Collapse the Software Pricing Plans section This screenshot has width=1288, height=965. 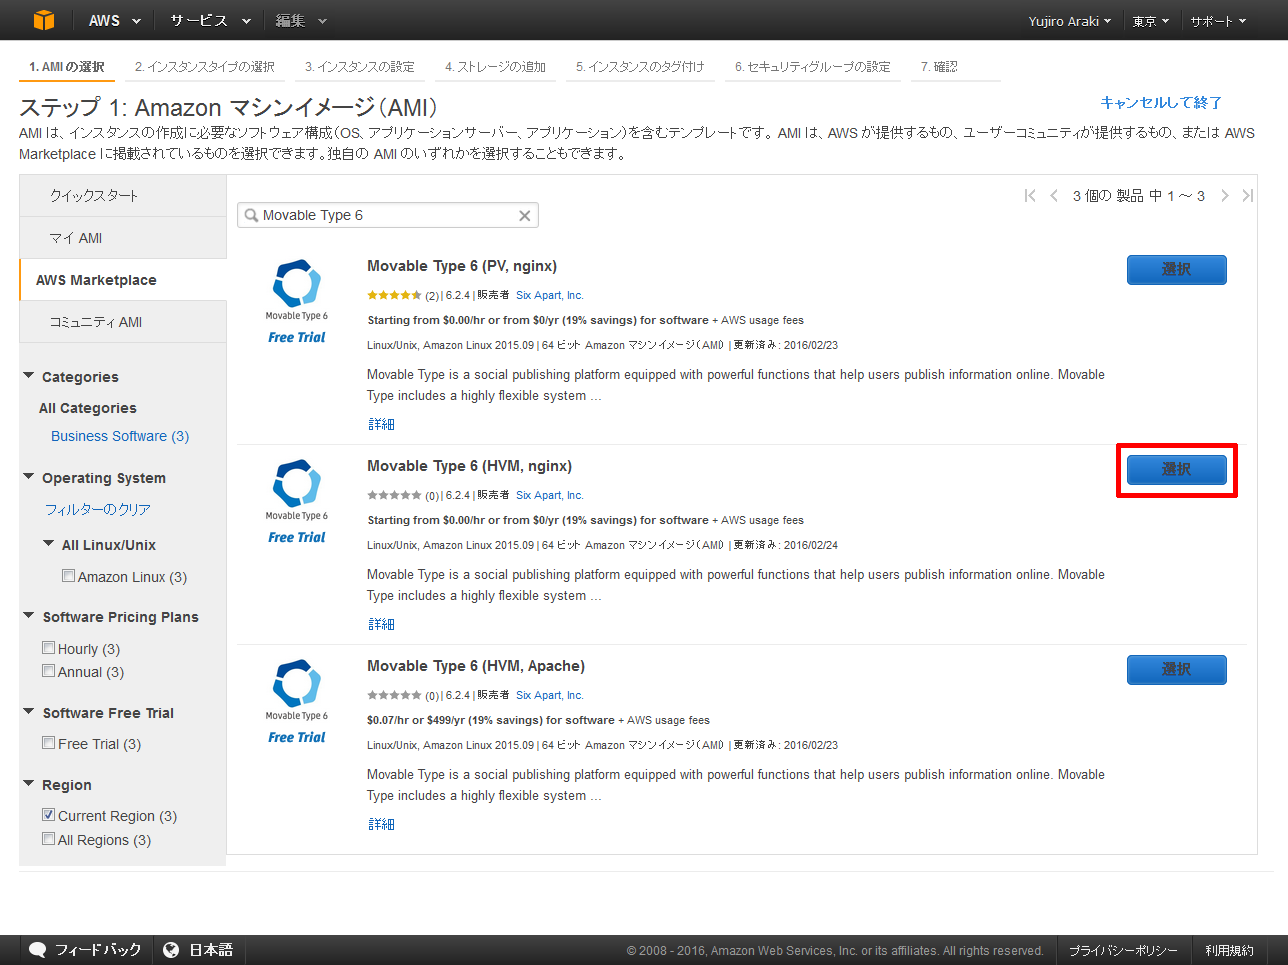point(29,616)
